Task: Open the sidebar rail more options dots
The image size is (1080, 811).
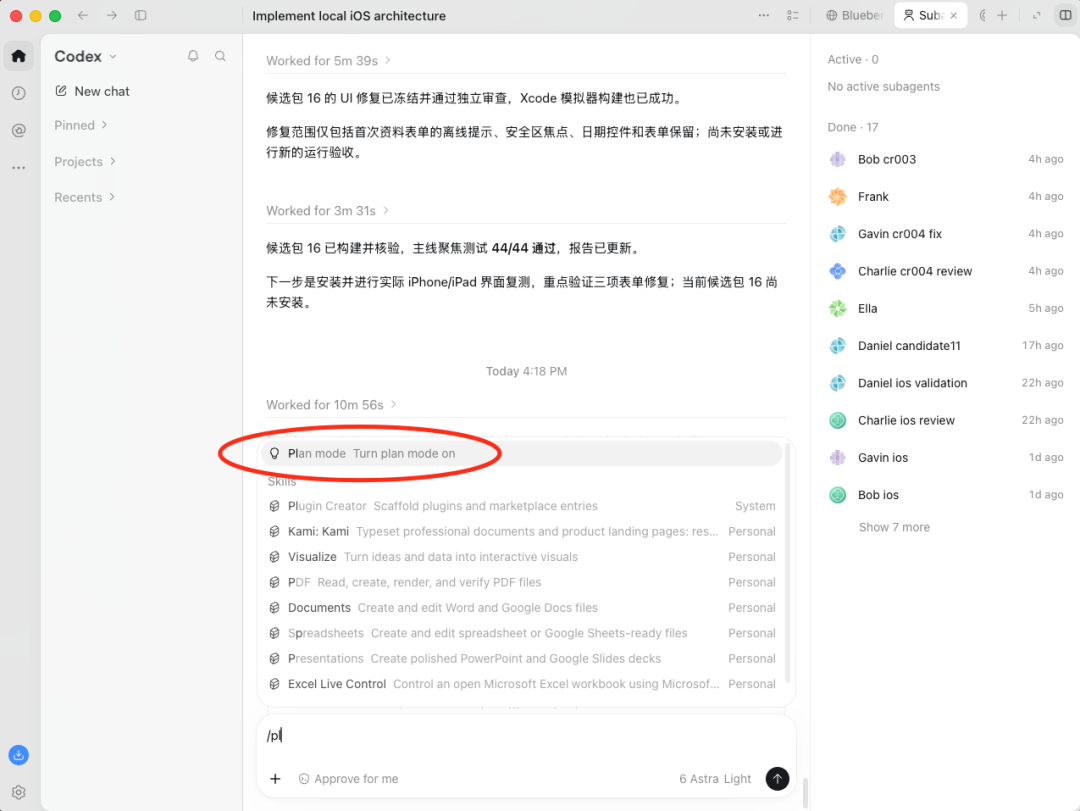Action: pos(19,167)
